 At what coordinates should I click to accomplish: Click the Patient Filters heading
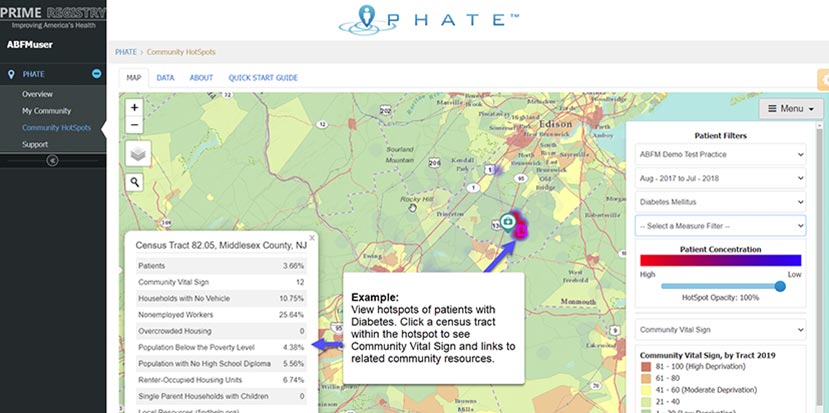(x=721, y=136)
